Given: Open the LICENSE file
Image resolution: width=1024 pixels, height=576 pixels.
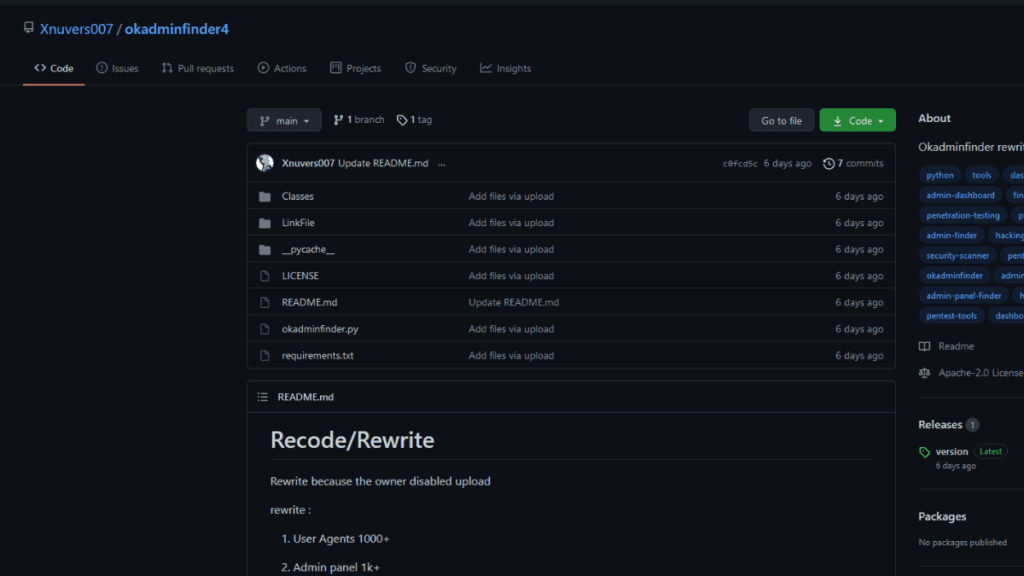Looking at the screenshot, I should coord(300,276).
